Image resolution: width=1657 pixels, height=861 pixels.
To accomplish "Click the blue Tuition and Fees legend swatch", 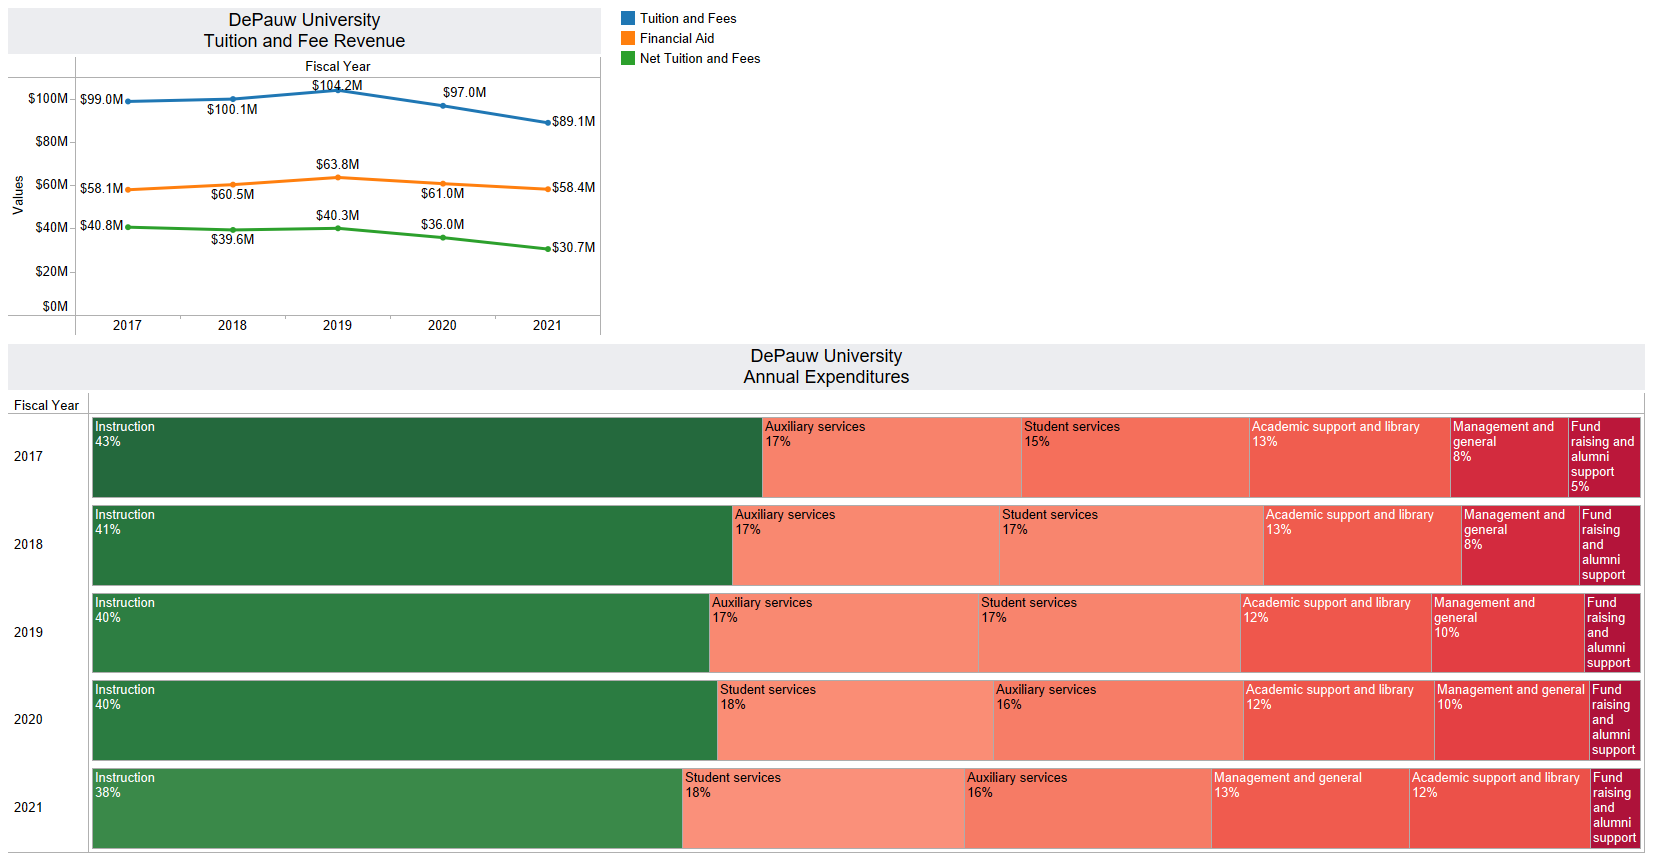I will click(x=628, y=18).
